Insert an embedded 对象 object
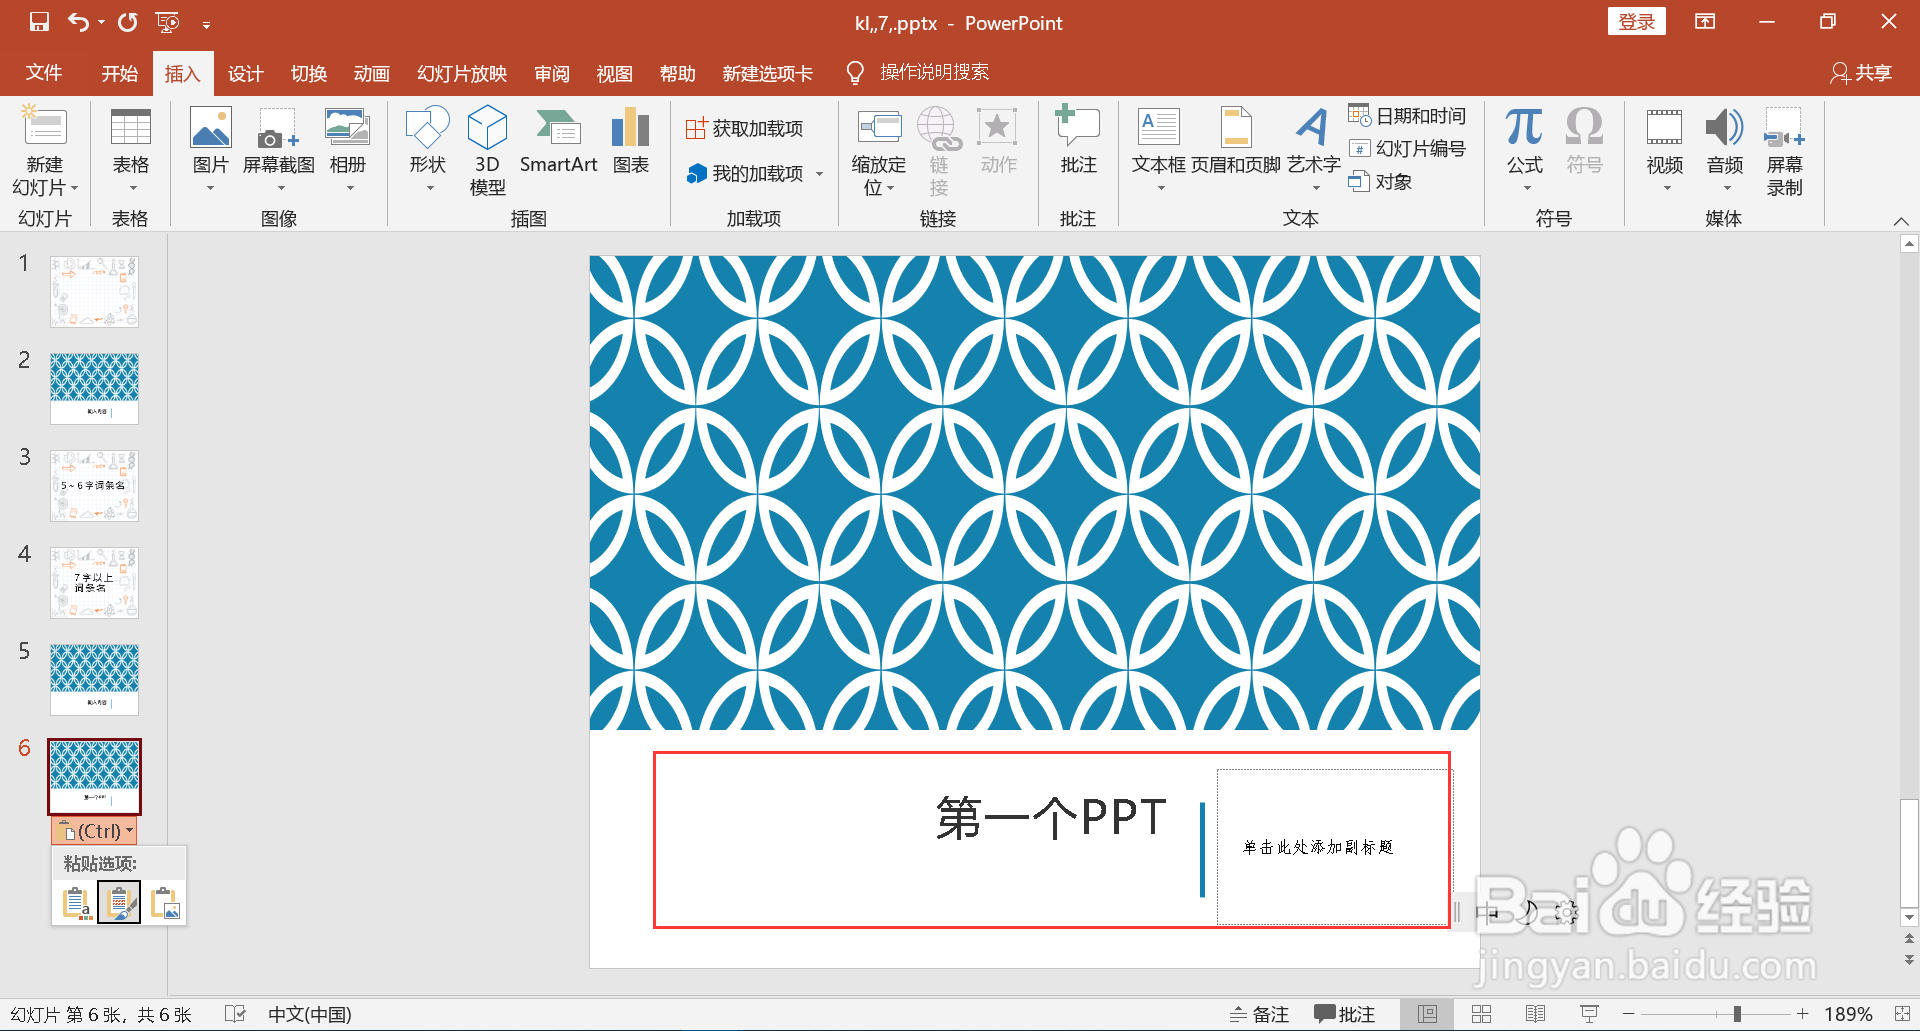 click(x=1380, y=182)
